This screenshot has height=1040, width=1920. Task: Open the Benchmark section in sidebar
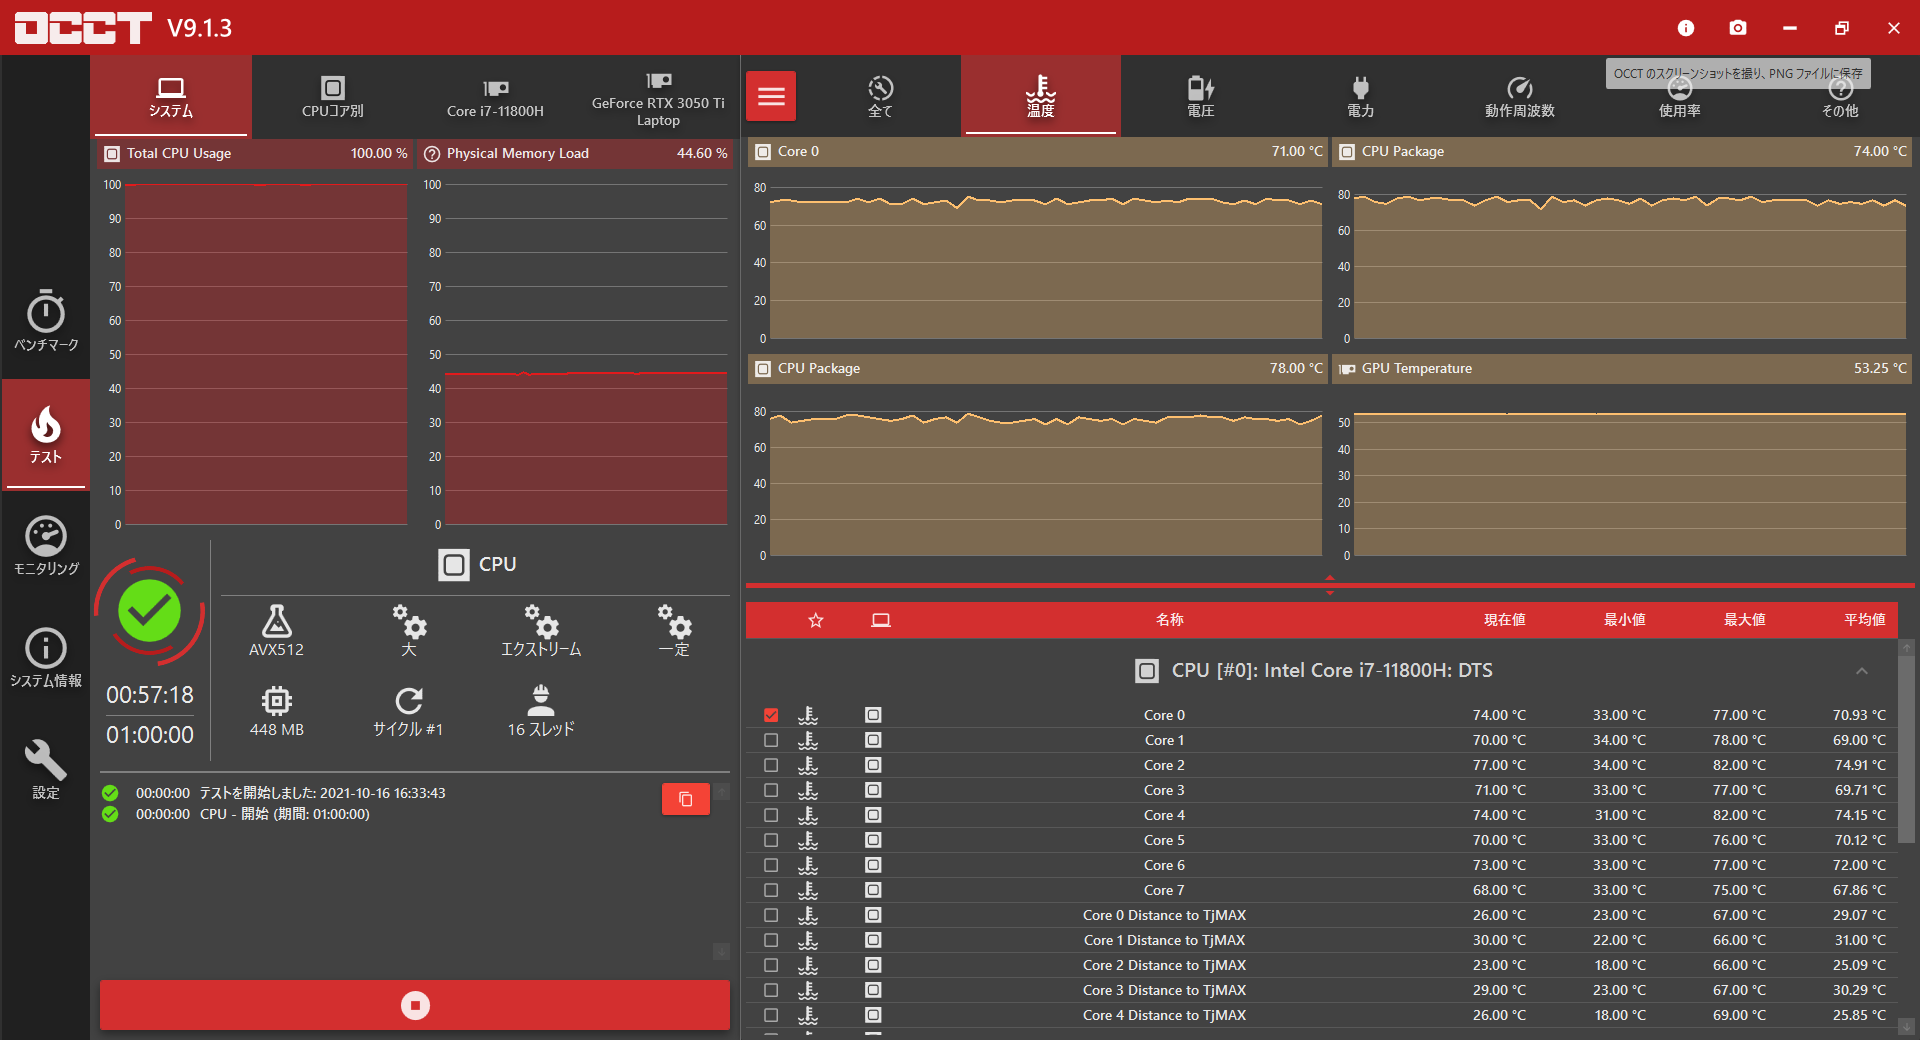pos(46,321)
